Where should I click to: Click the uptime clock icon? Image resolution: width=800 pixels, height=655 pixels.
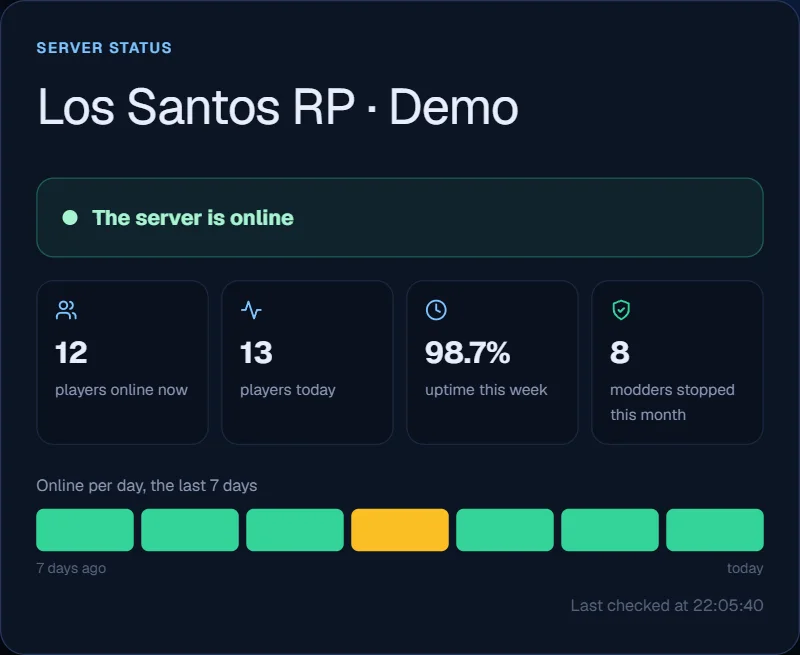click(x=436, y=310)
